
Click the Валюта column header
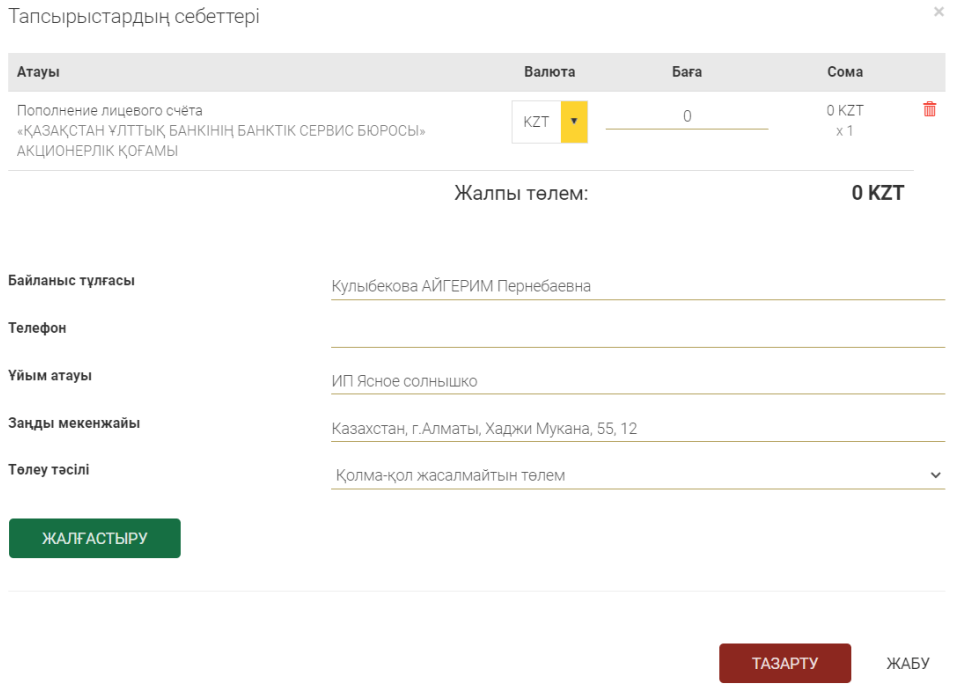point(549,72)
